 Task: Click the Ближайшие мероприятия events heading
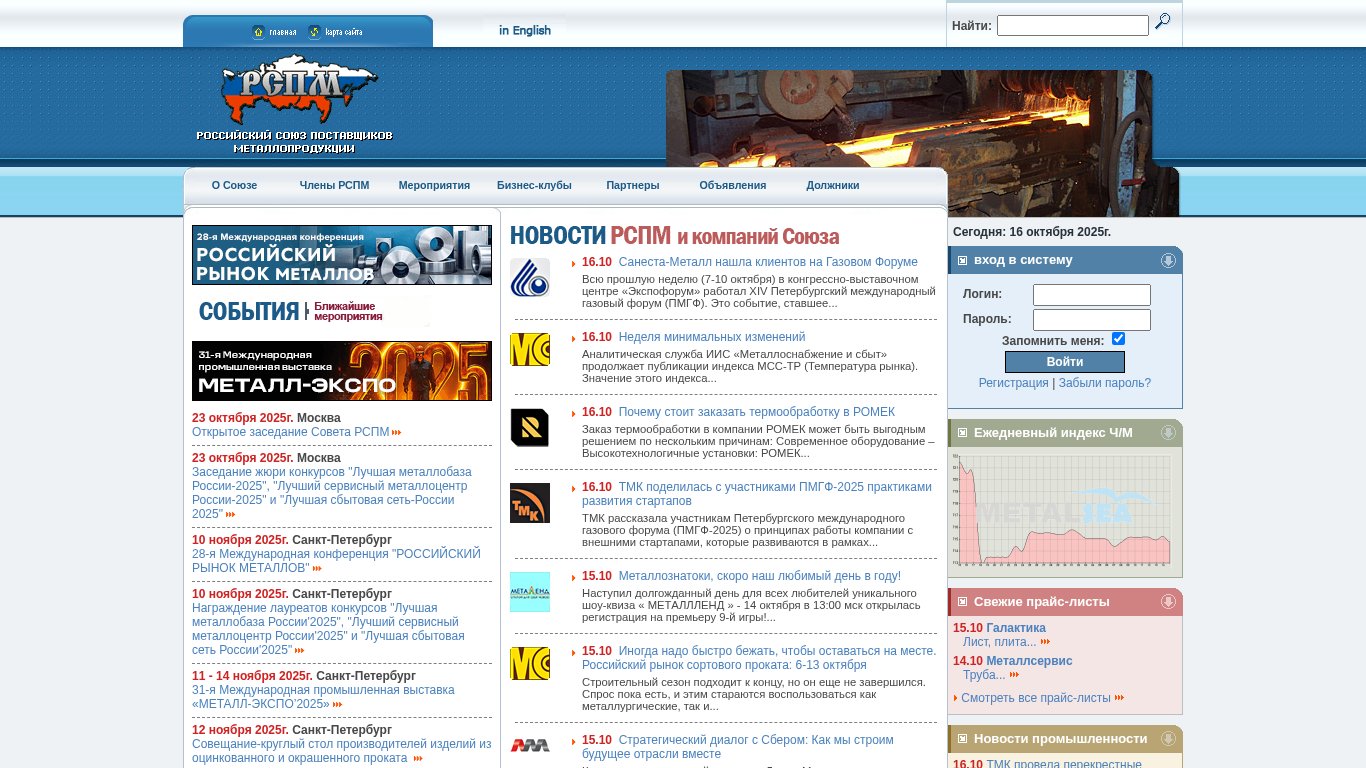point(348,311)
